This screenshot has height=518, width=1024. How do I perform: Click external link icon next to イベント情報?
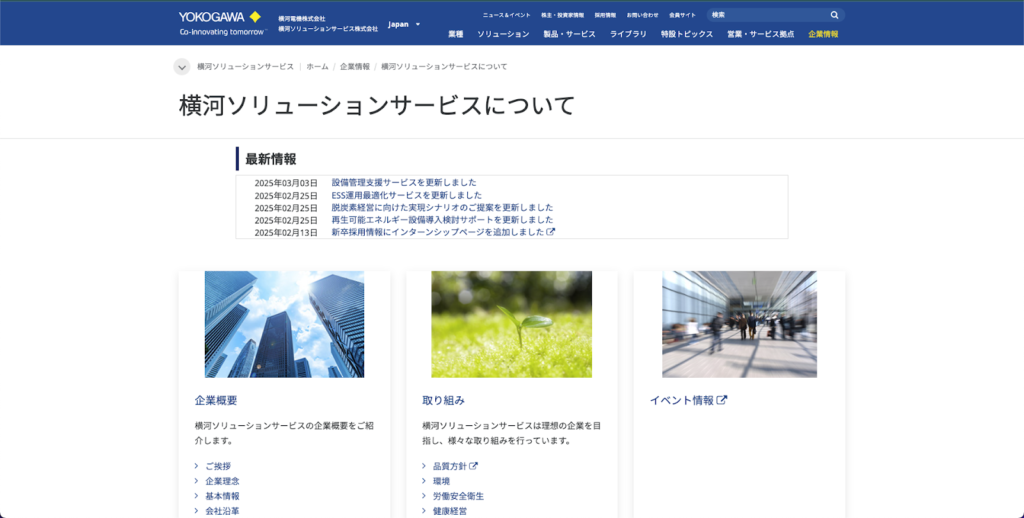coord(722,400)
